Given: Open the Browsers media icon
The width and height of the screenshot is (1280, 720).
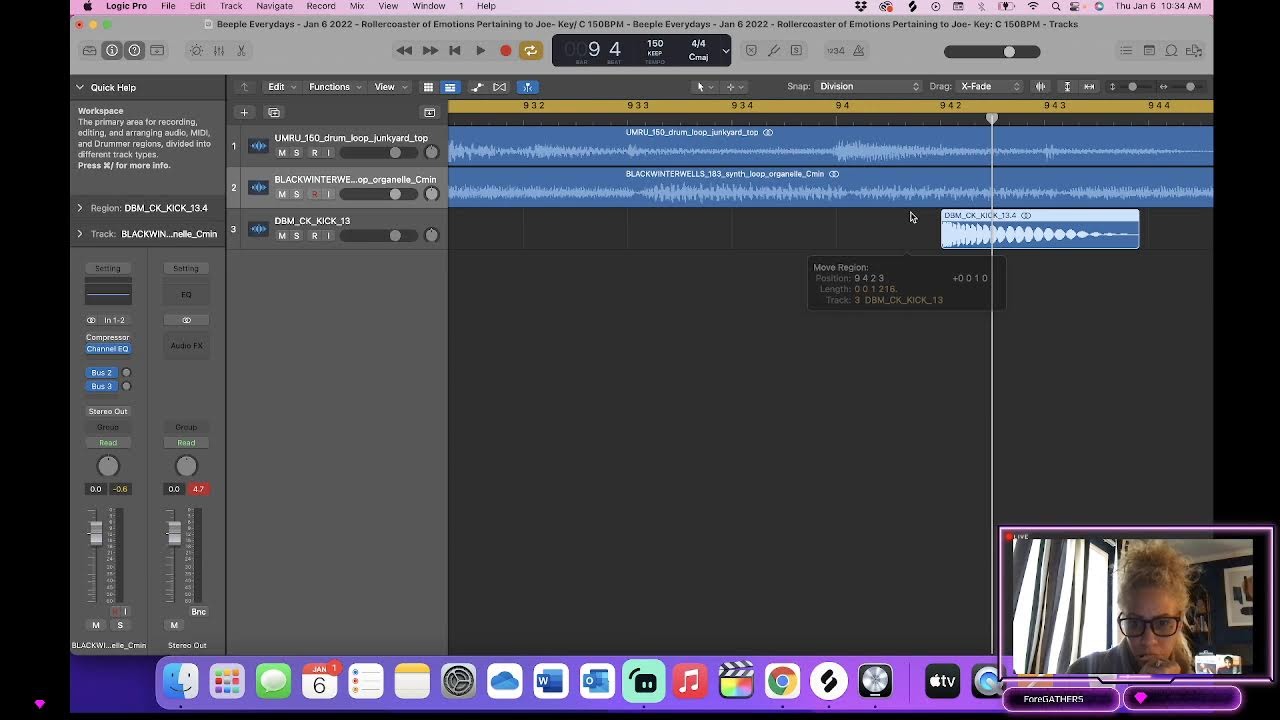Looking at the screenshot, I should click(1194, 50).
